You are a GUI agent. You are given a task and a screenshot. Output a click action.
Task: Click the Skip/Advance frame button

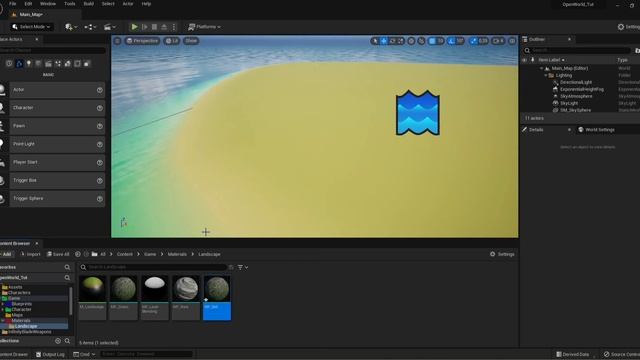144,27
